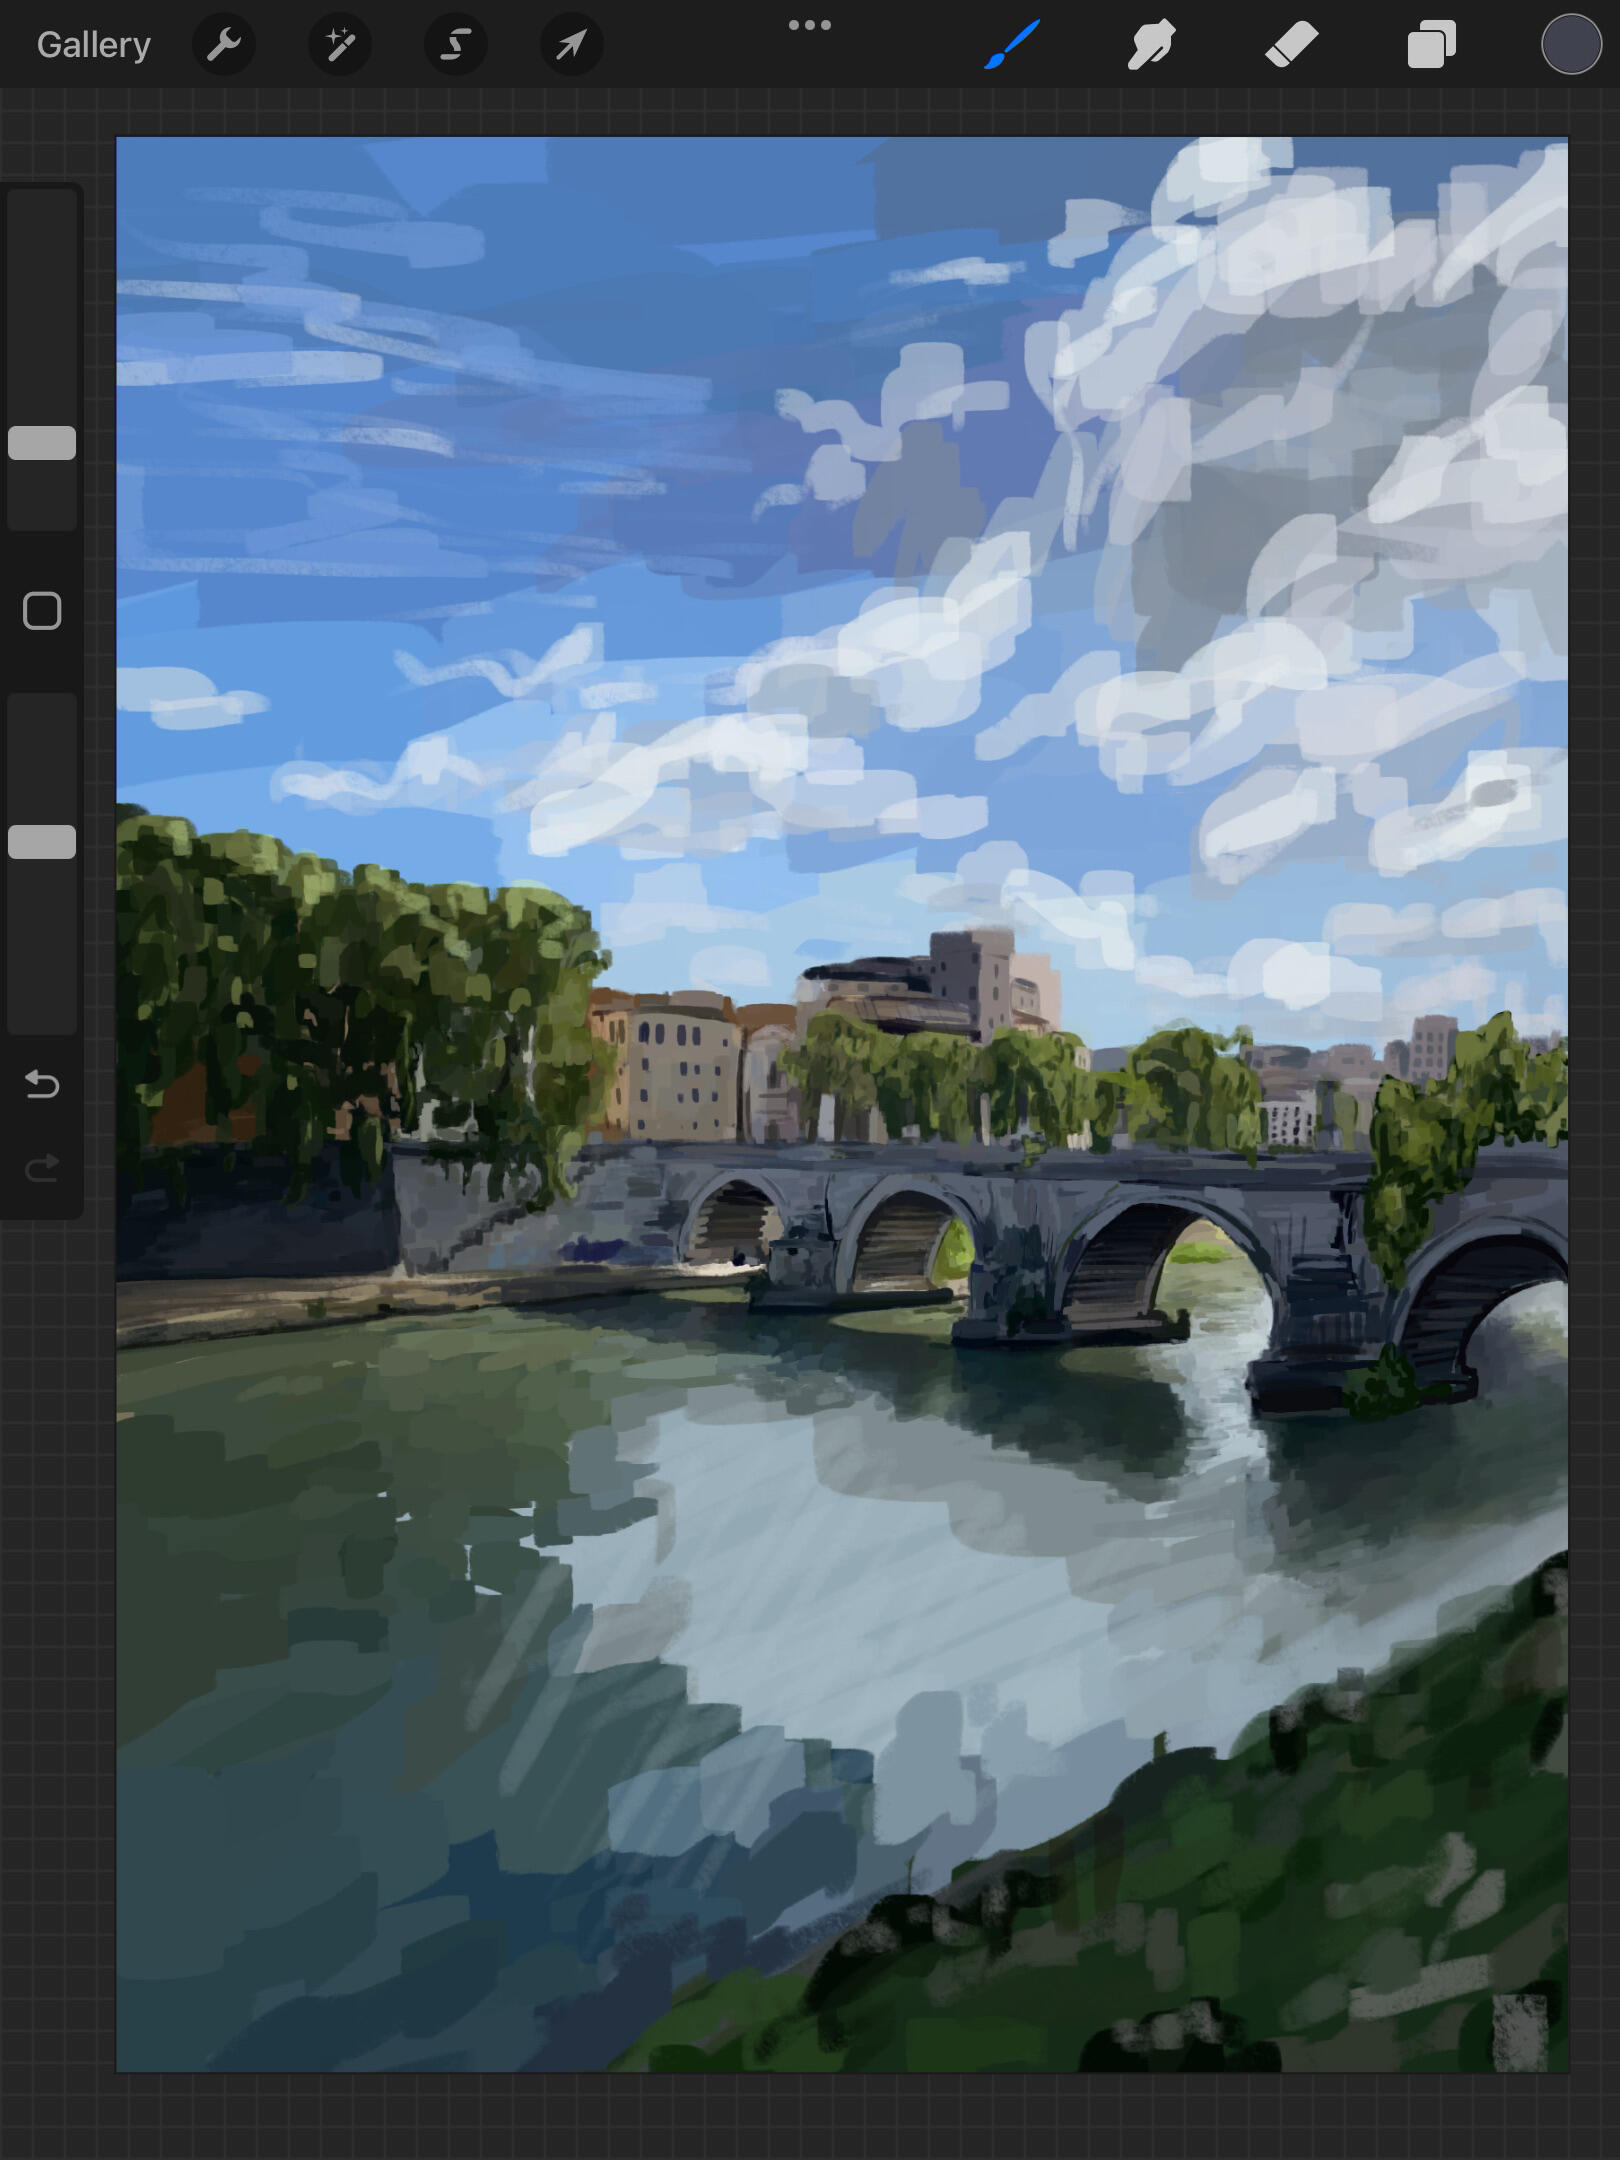Click the brush size slider handle
Image resolution: width=1620 pixels, height=2160 pixels.
[42, 443]
